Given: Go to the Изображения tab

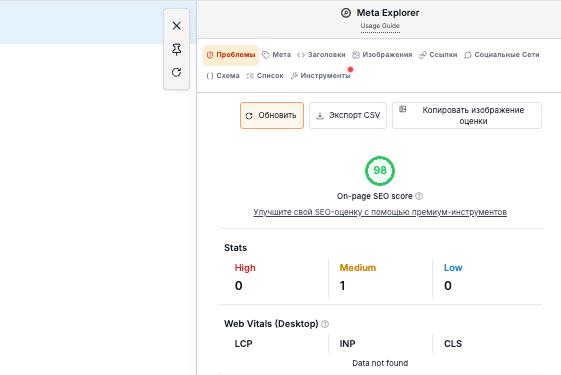Looking at the screenshot, I should (382, 55).
